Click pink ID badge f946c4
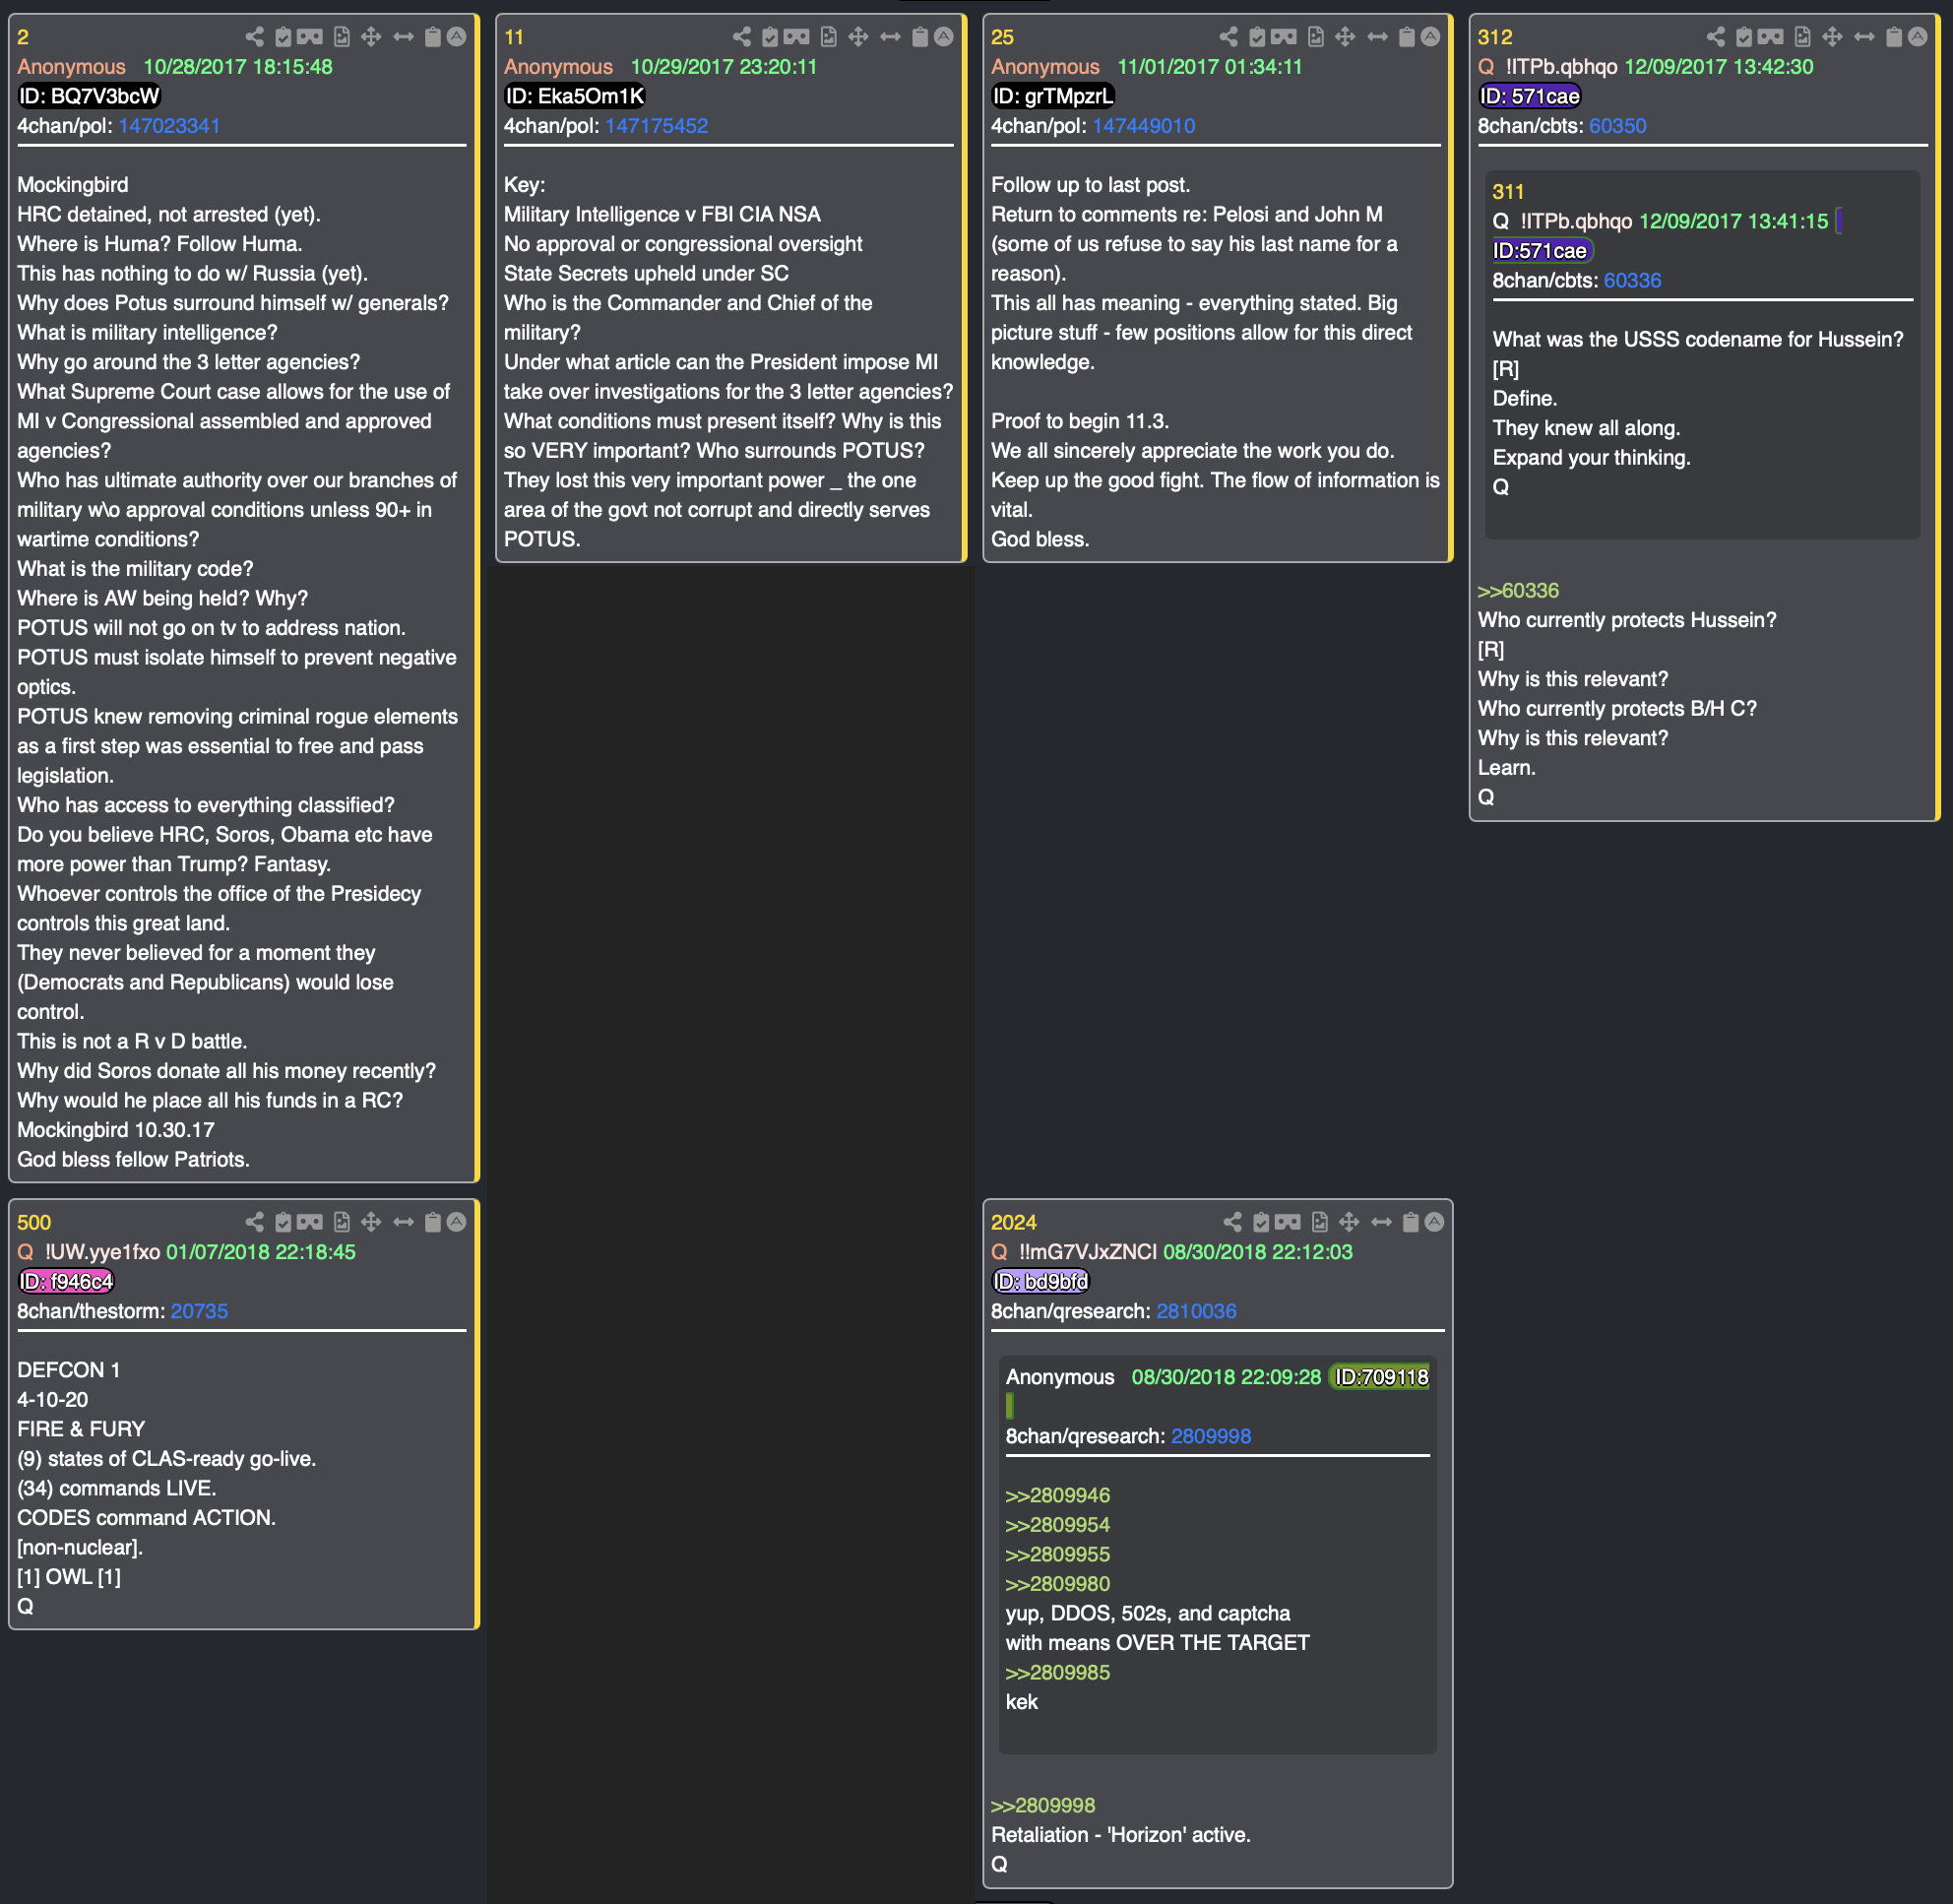 (x=66, y=1281)
